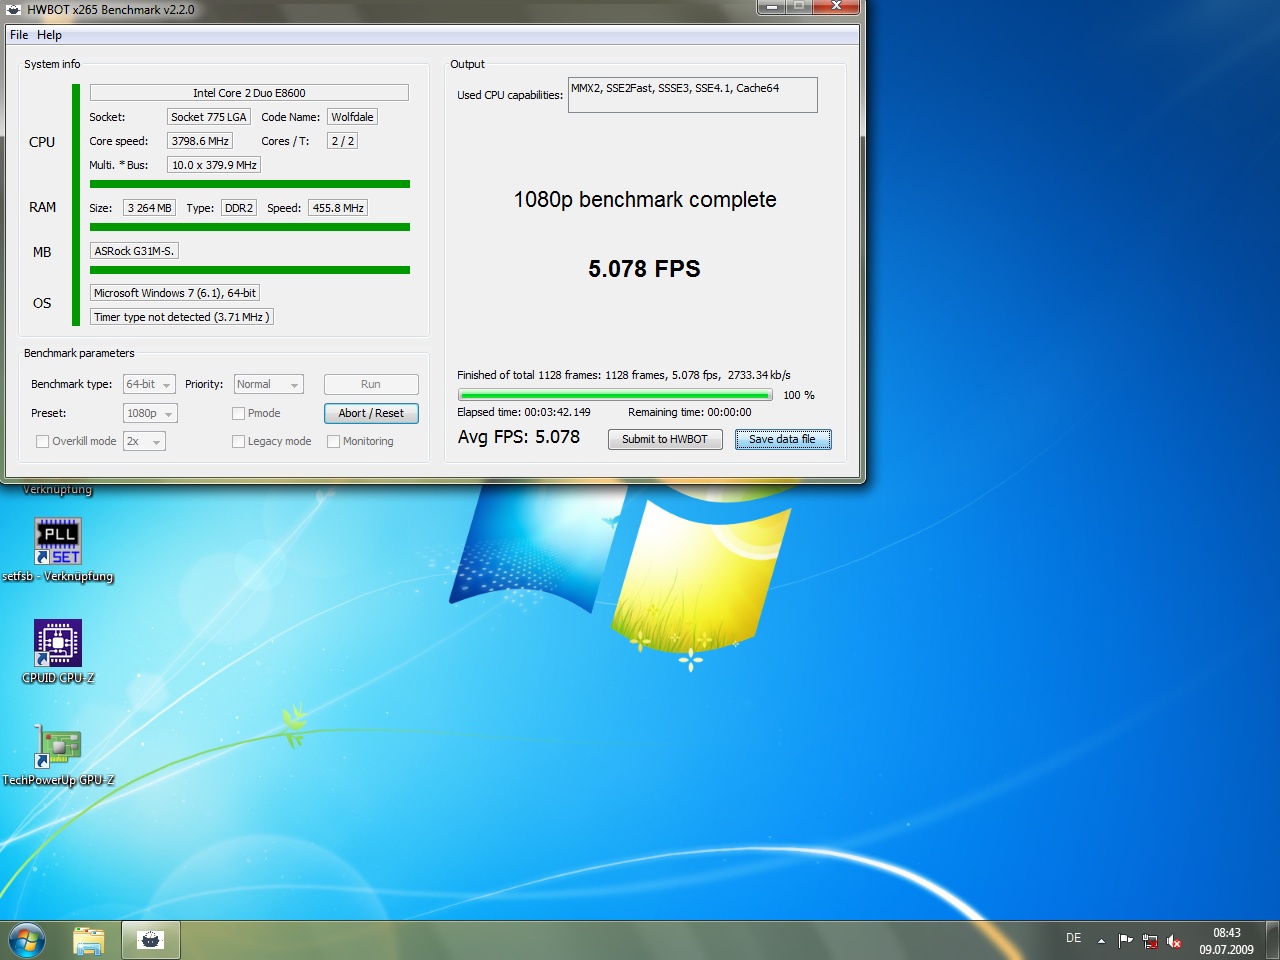Click Submit to HWBOT button
This screenshot has width=1280, height=960.
[x=665, y=439]
